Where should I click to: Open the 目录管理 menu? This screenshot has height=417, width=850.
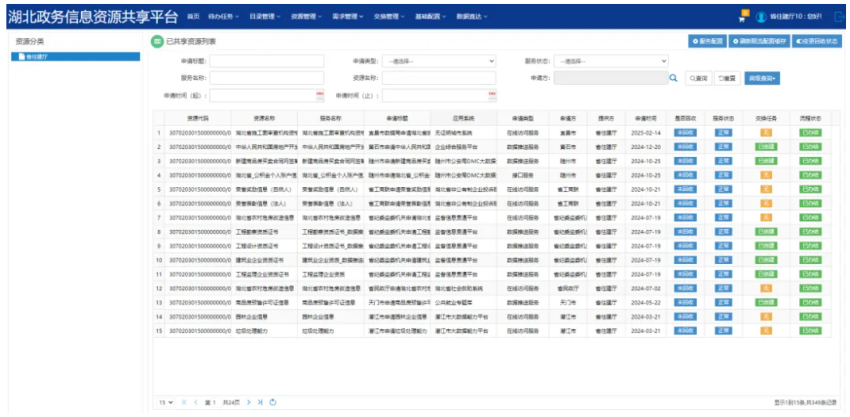tap(264, 17)
